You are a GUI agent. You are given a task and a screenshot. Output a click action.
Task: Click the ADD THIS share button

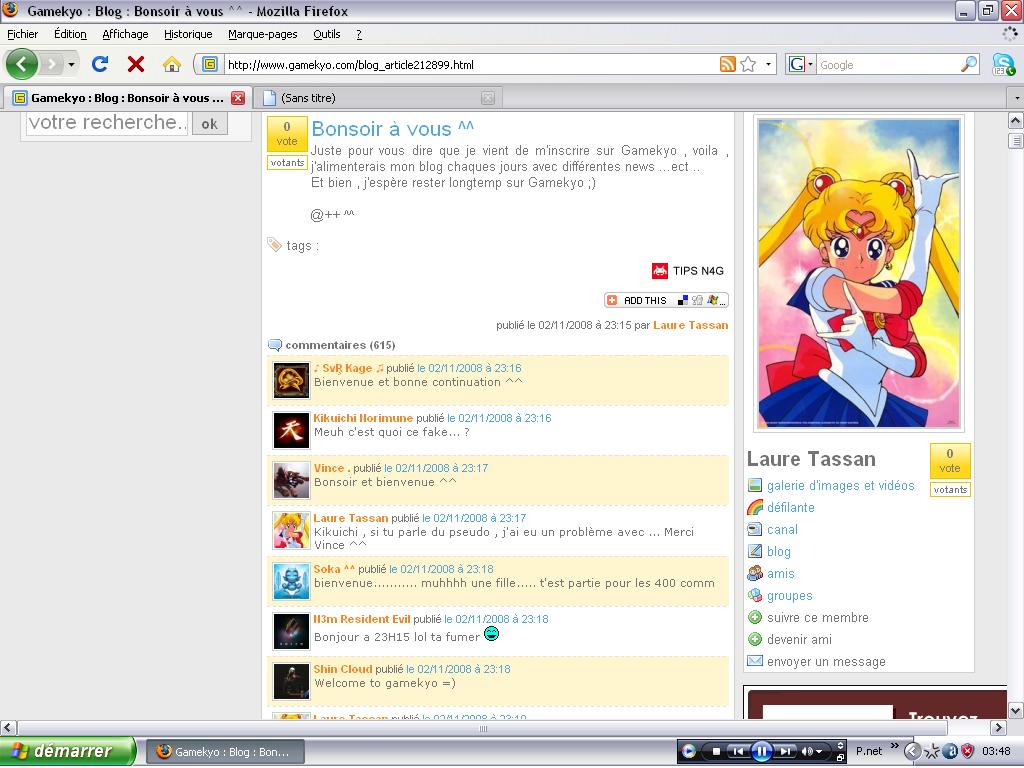click(666, 300)
